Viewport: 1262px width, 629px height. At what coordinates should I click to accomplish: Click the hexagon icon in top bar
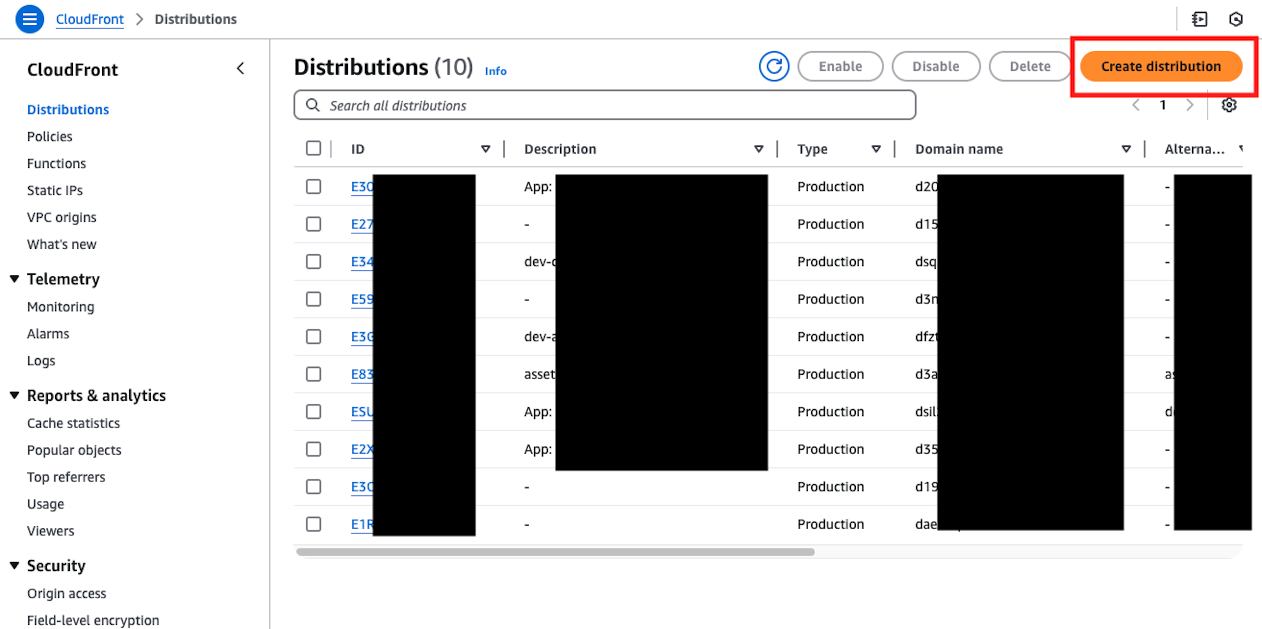coord(1236,19)
